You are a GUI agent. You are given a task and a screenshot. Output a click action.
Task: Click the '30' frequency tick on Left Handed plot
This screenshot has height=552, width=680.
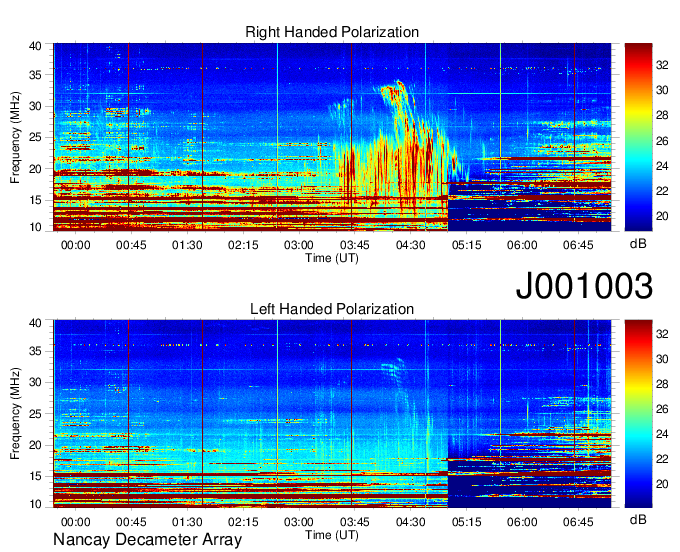(x=35, y=382)
